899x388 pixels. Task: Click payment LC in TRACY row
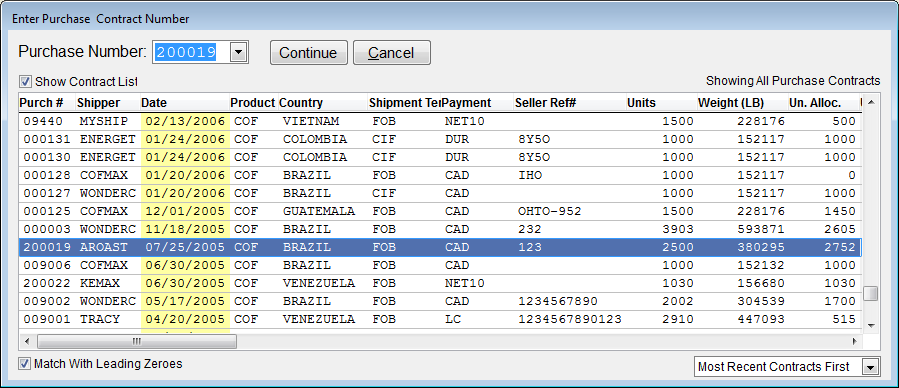tap(452, 319)
